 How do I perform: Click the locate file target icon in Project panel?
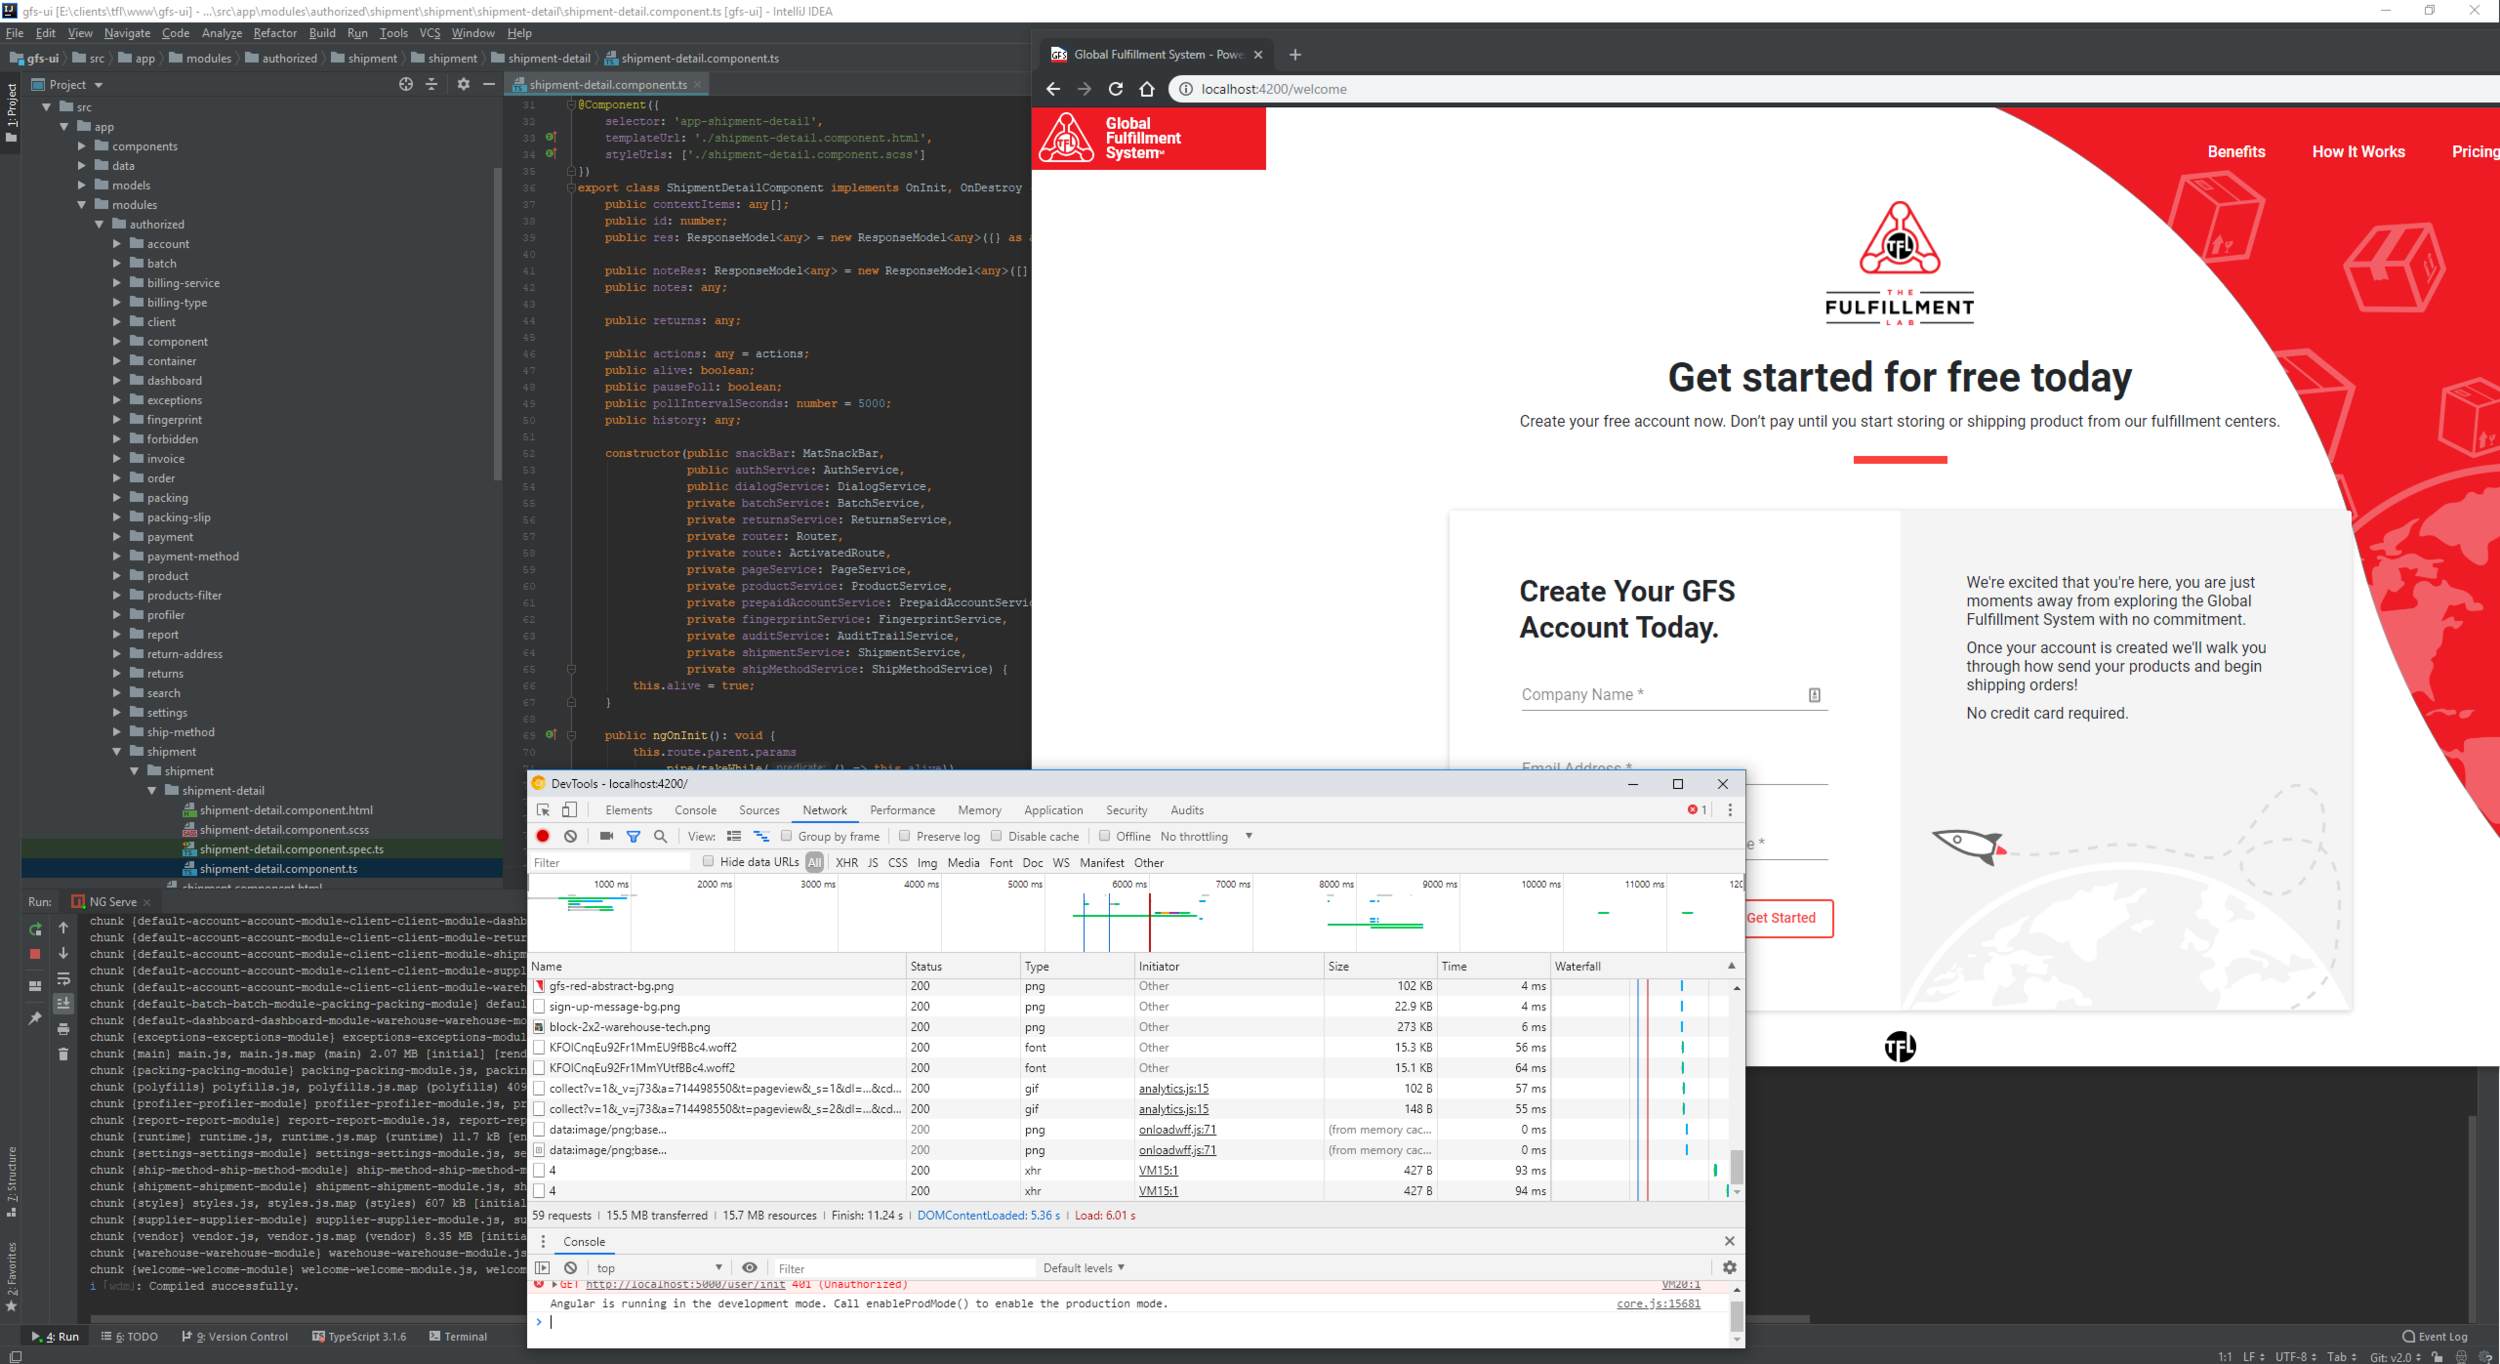406,84
